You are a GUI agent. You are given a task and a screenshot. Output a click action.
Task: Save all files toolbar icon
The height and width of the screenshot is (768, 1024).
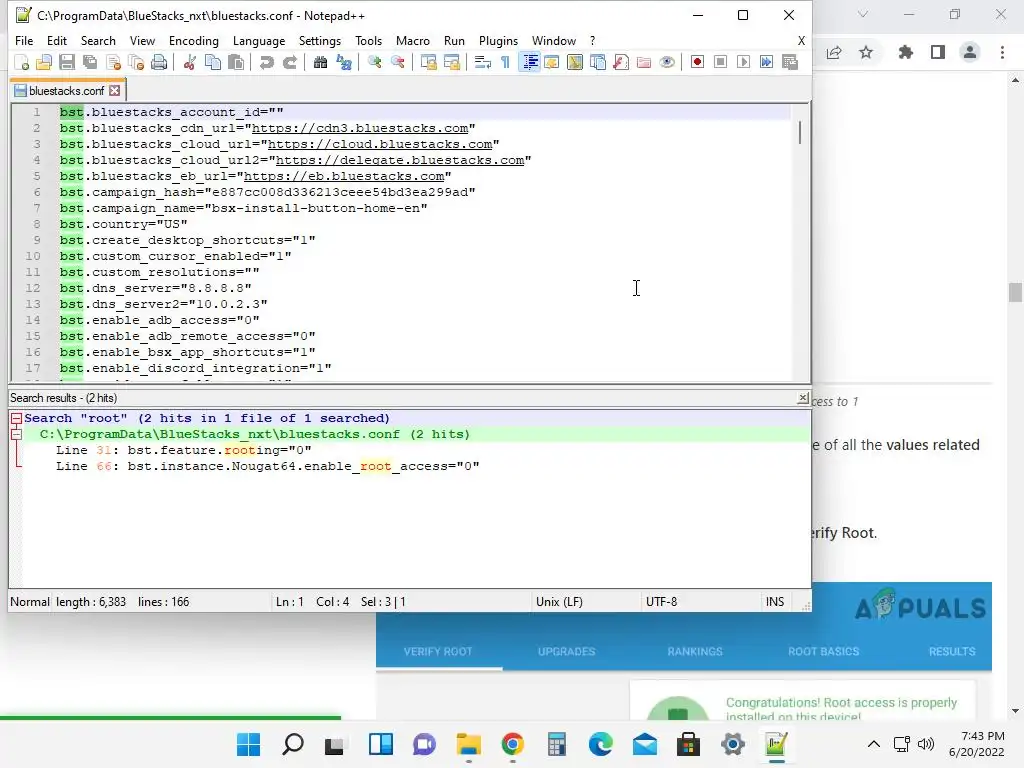click(90, 62)
